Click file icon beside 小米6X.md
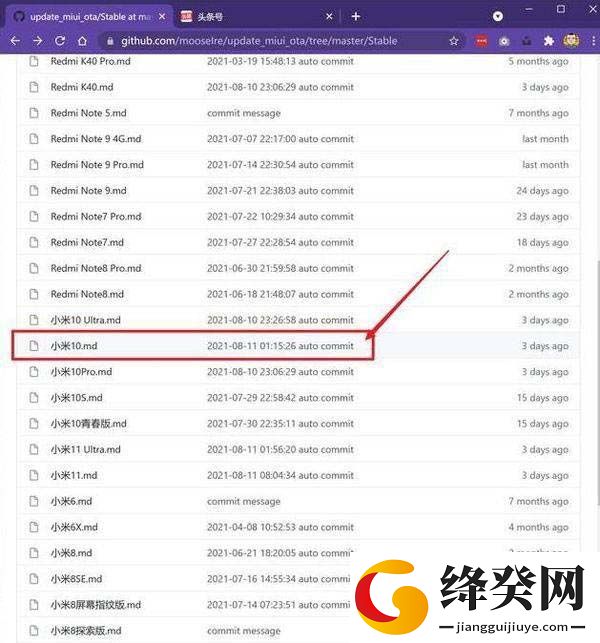 click(x=34, y=527)
